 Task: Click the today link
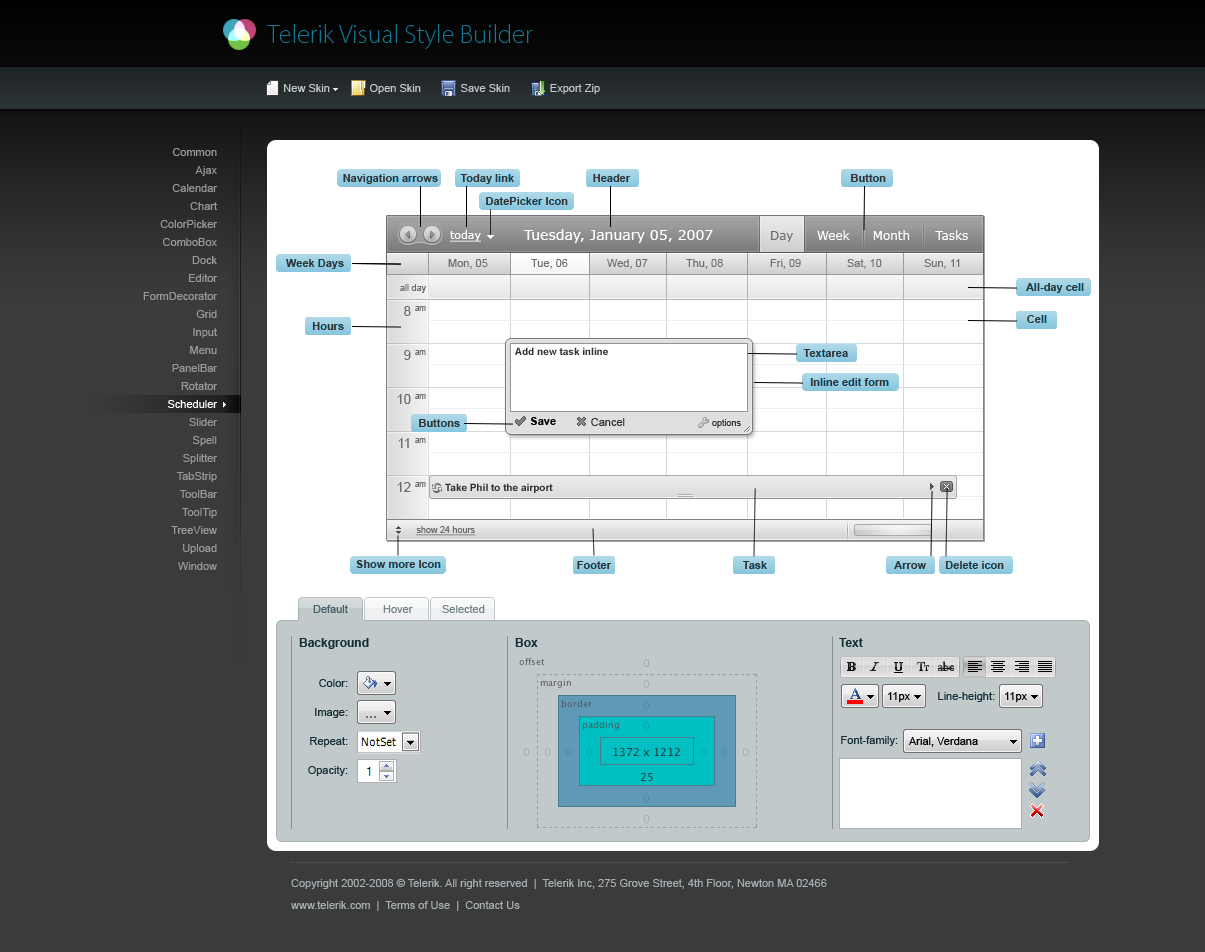coord(465,236)
